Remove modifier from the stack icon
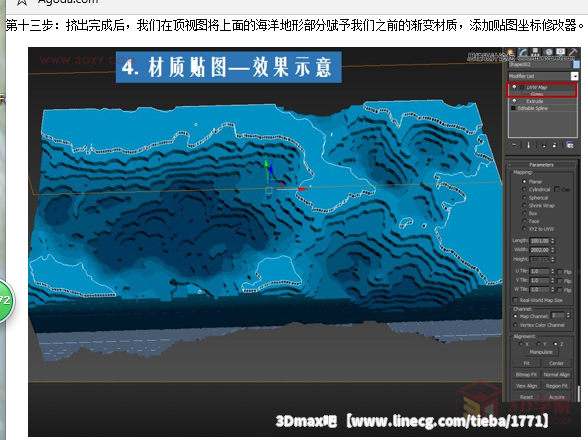Image resolution: width=588 pixels, height=440 pixels. pos(555,145)
